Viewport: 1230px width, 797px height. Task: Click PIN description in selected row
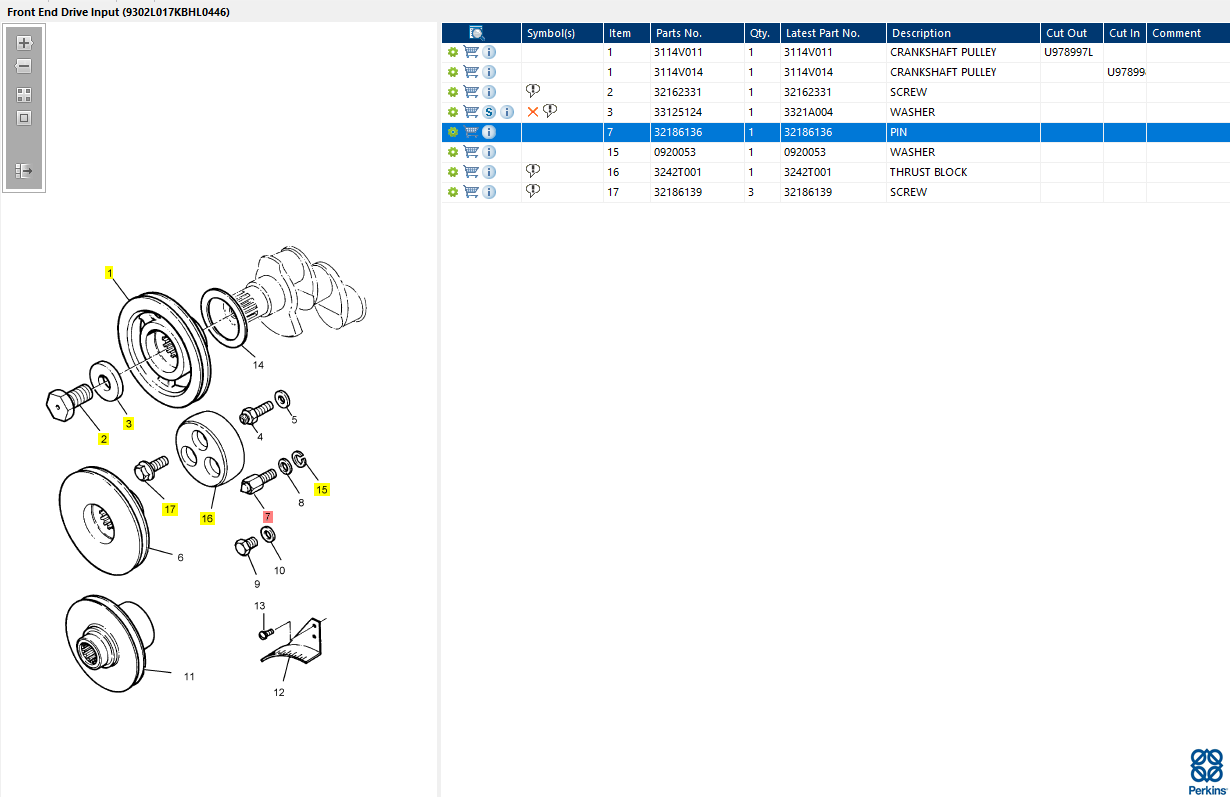[898, 132]
